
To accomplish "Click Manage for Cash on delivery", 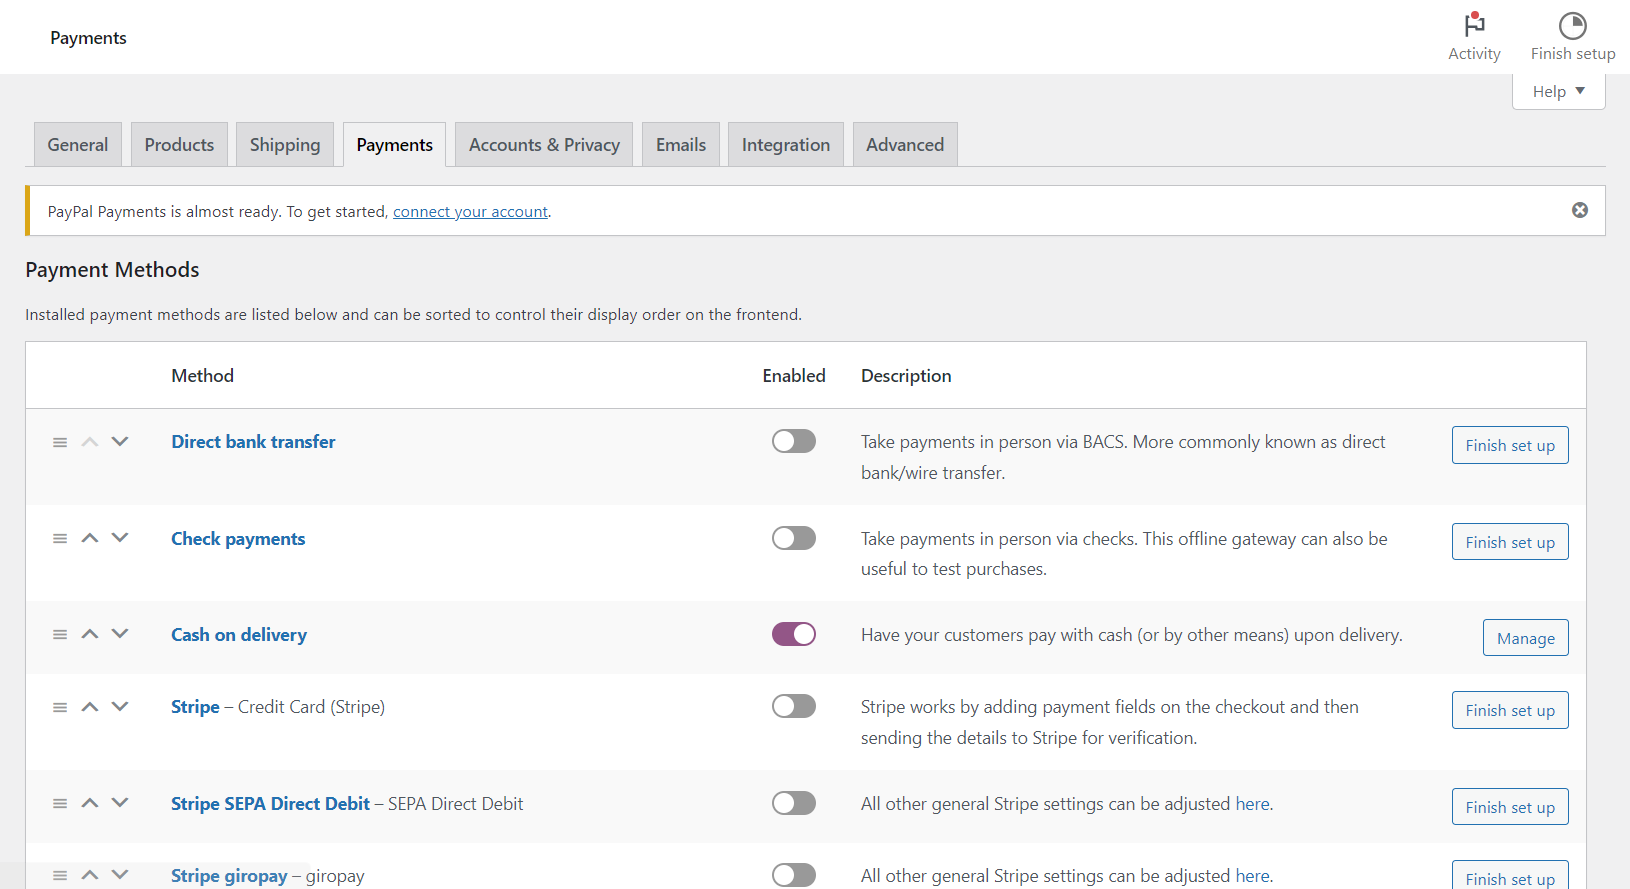I will [1525, 638].
